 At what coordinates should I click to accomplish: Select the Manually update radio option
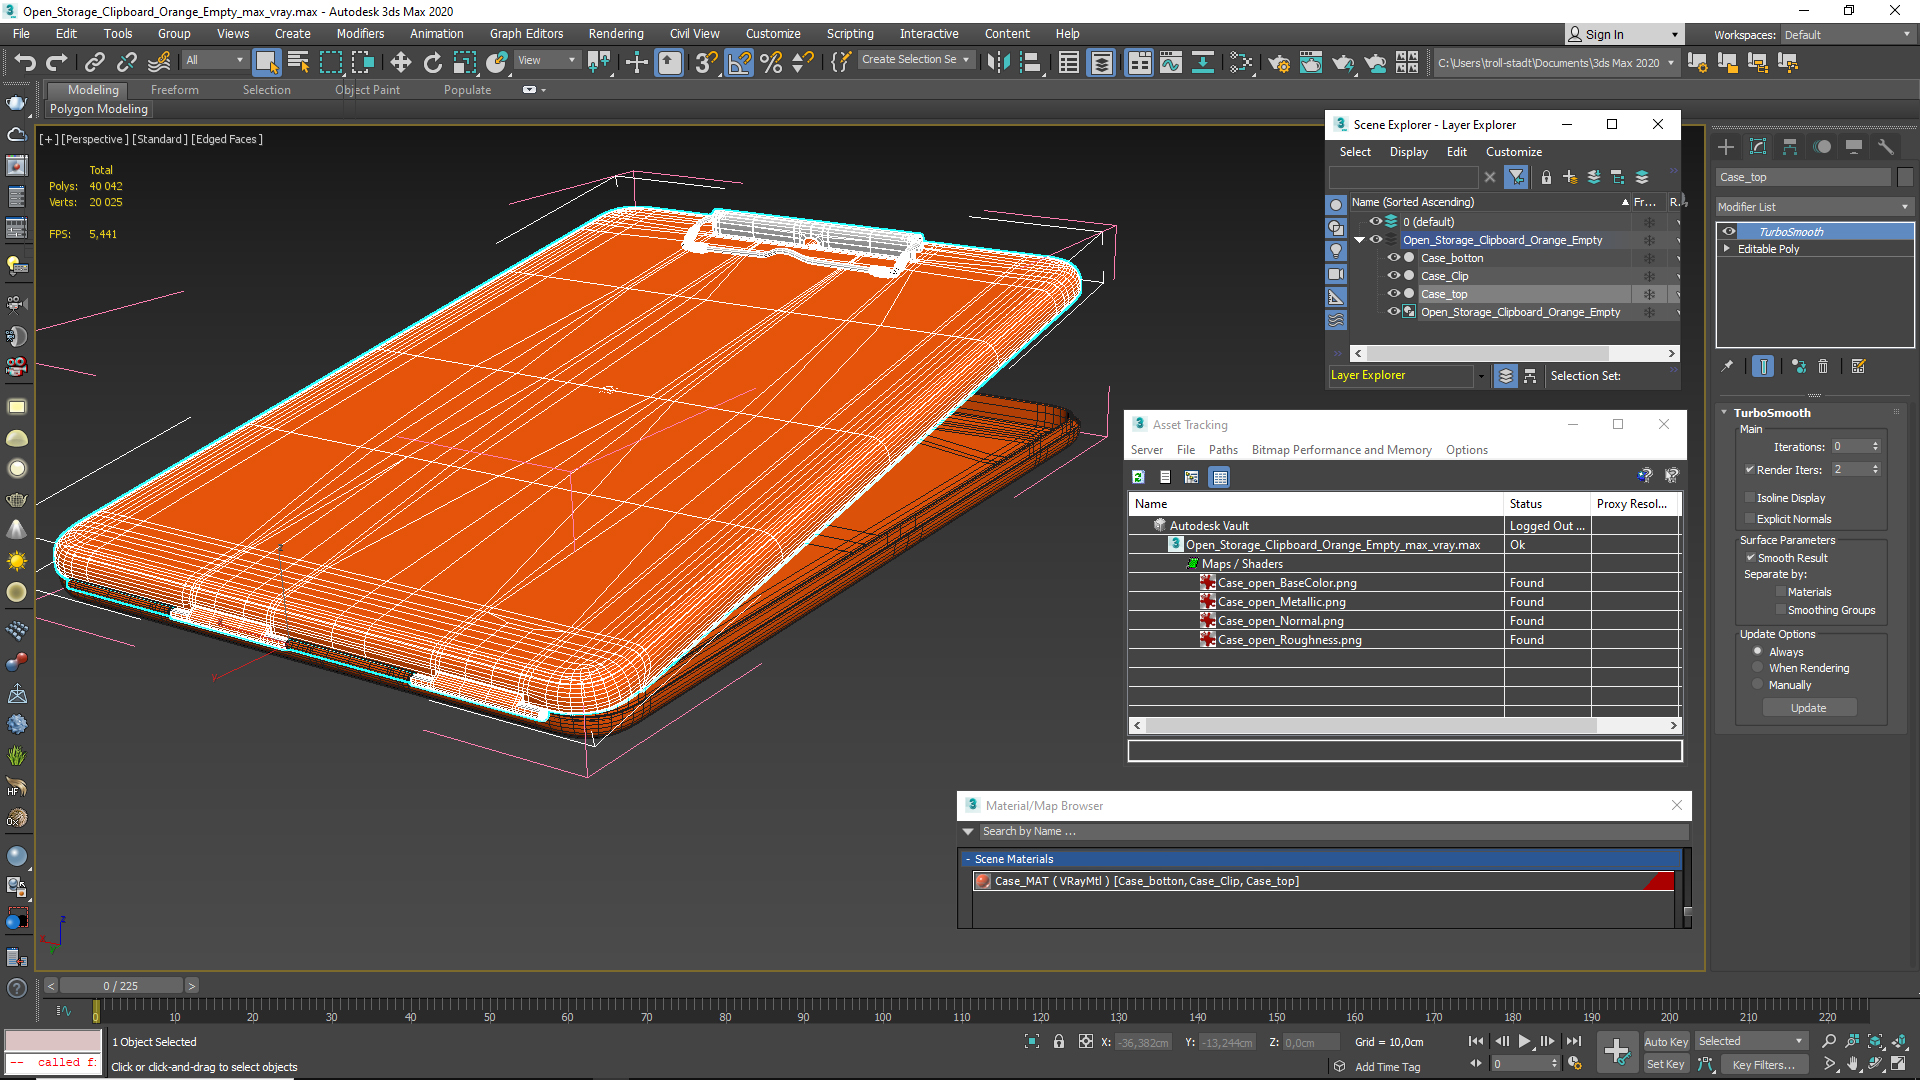click(1757, 685)
